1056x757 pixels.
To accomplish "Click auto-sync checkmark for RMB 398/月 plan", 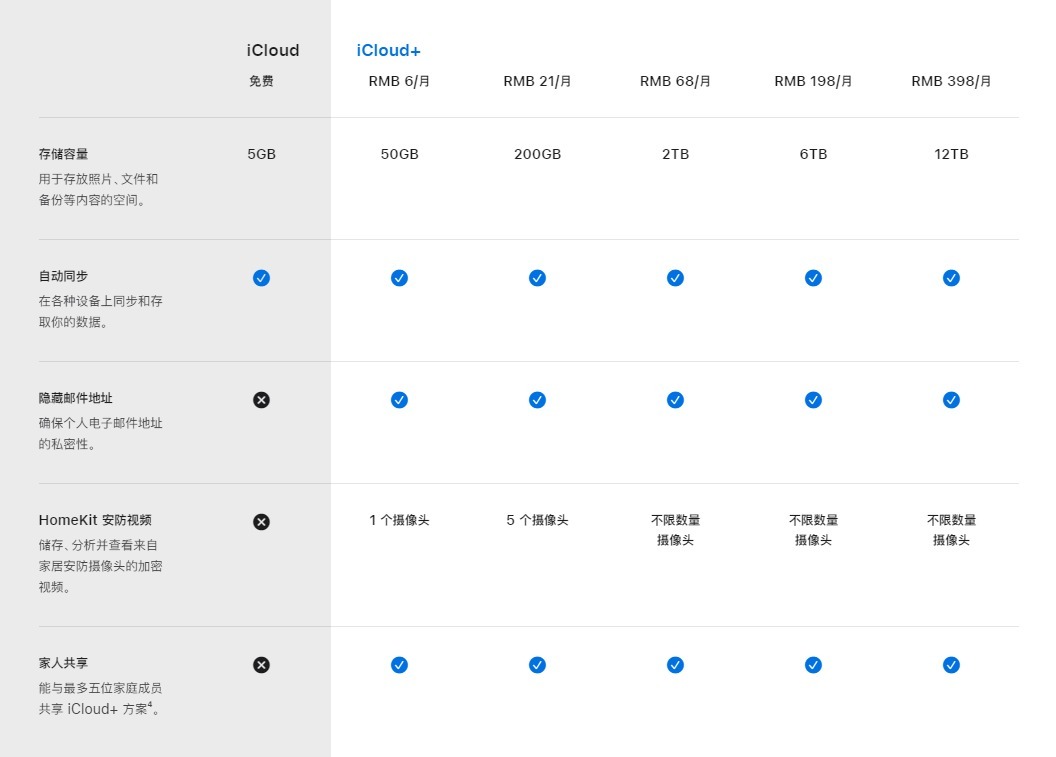I will coord(951,278).
